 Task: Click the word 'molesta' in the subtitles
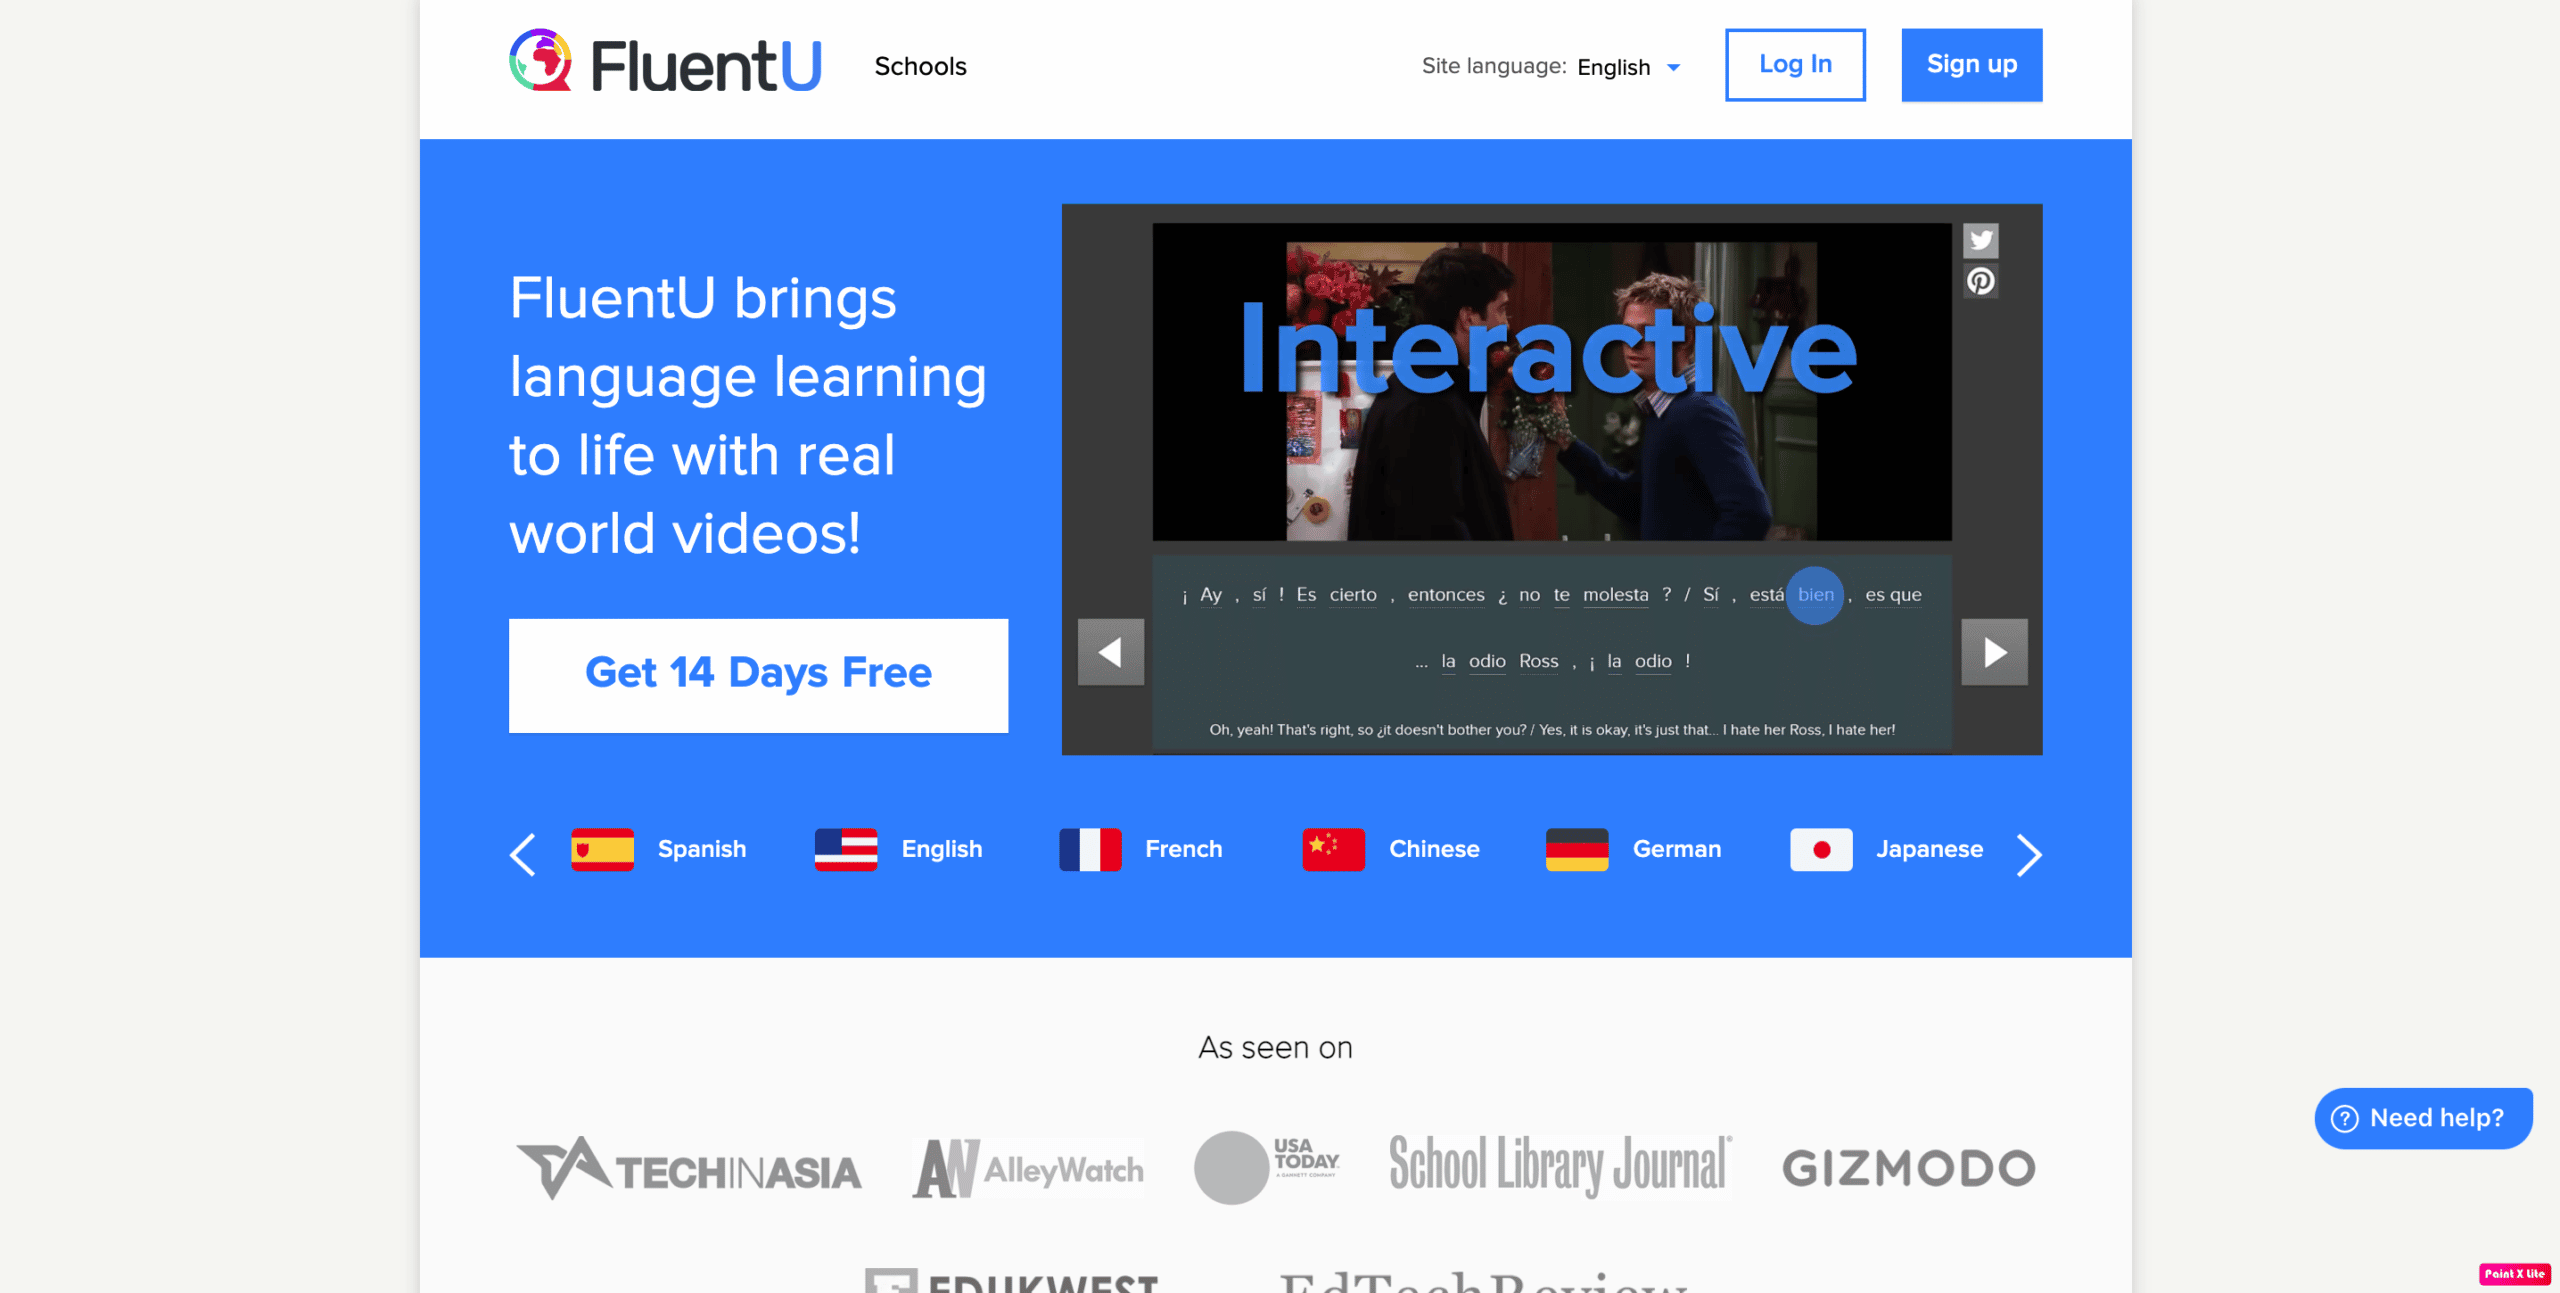click(x=1615, y=595)
